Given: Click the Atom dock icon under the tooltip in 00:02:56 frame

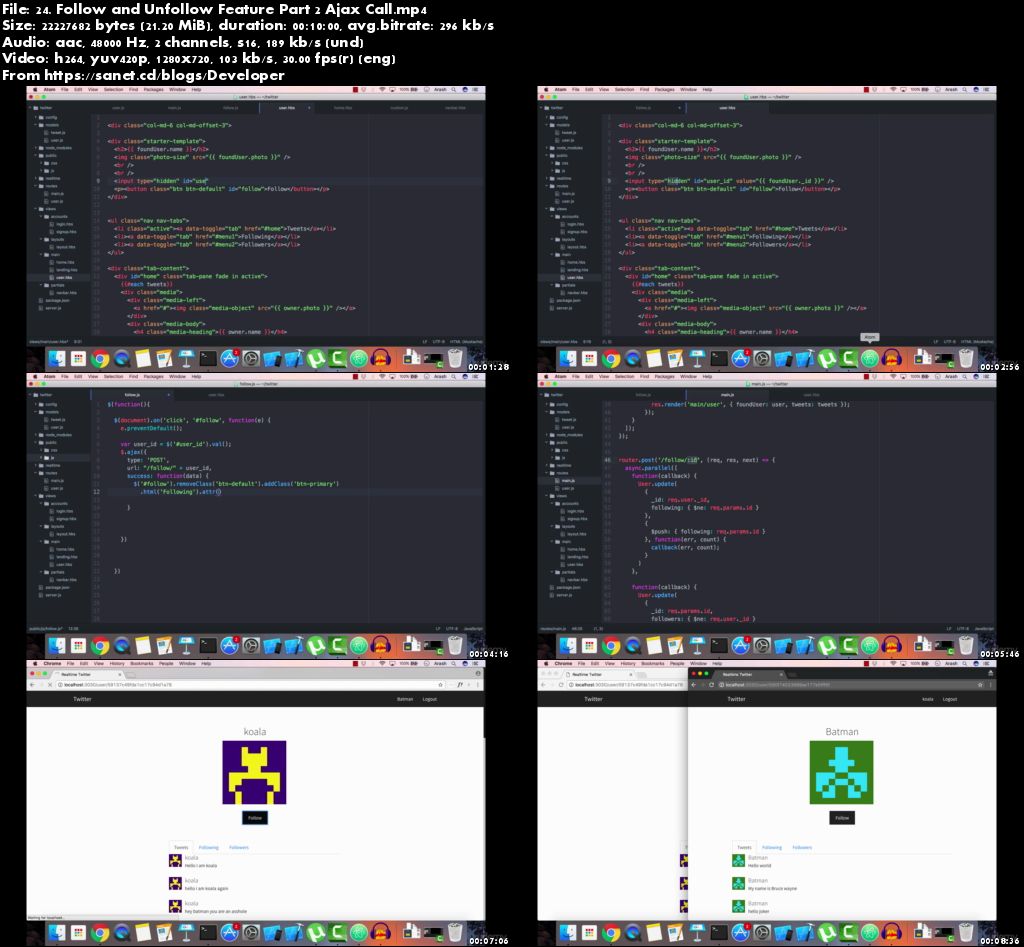Looking at the screenshot, I should pos(870,358).
